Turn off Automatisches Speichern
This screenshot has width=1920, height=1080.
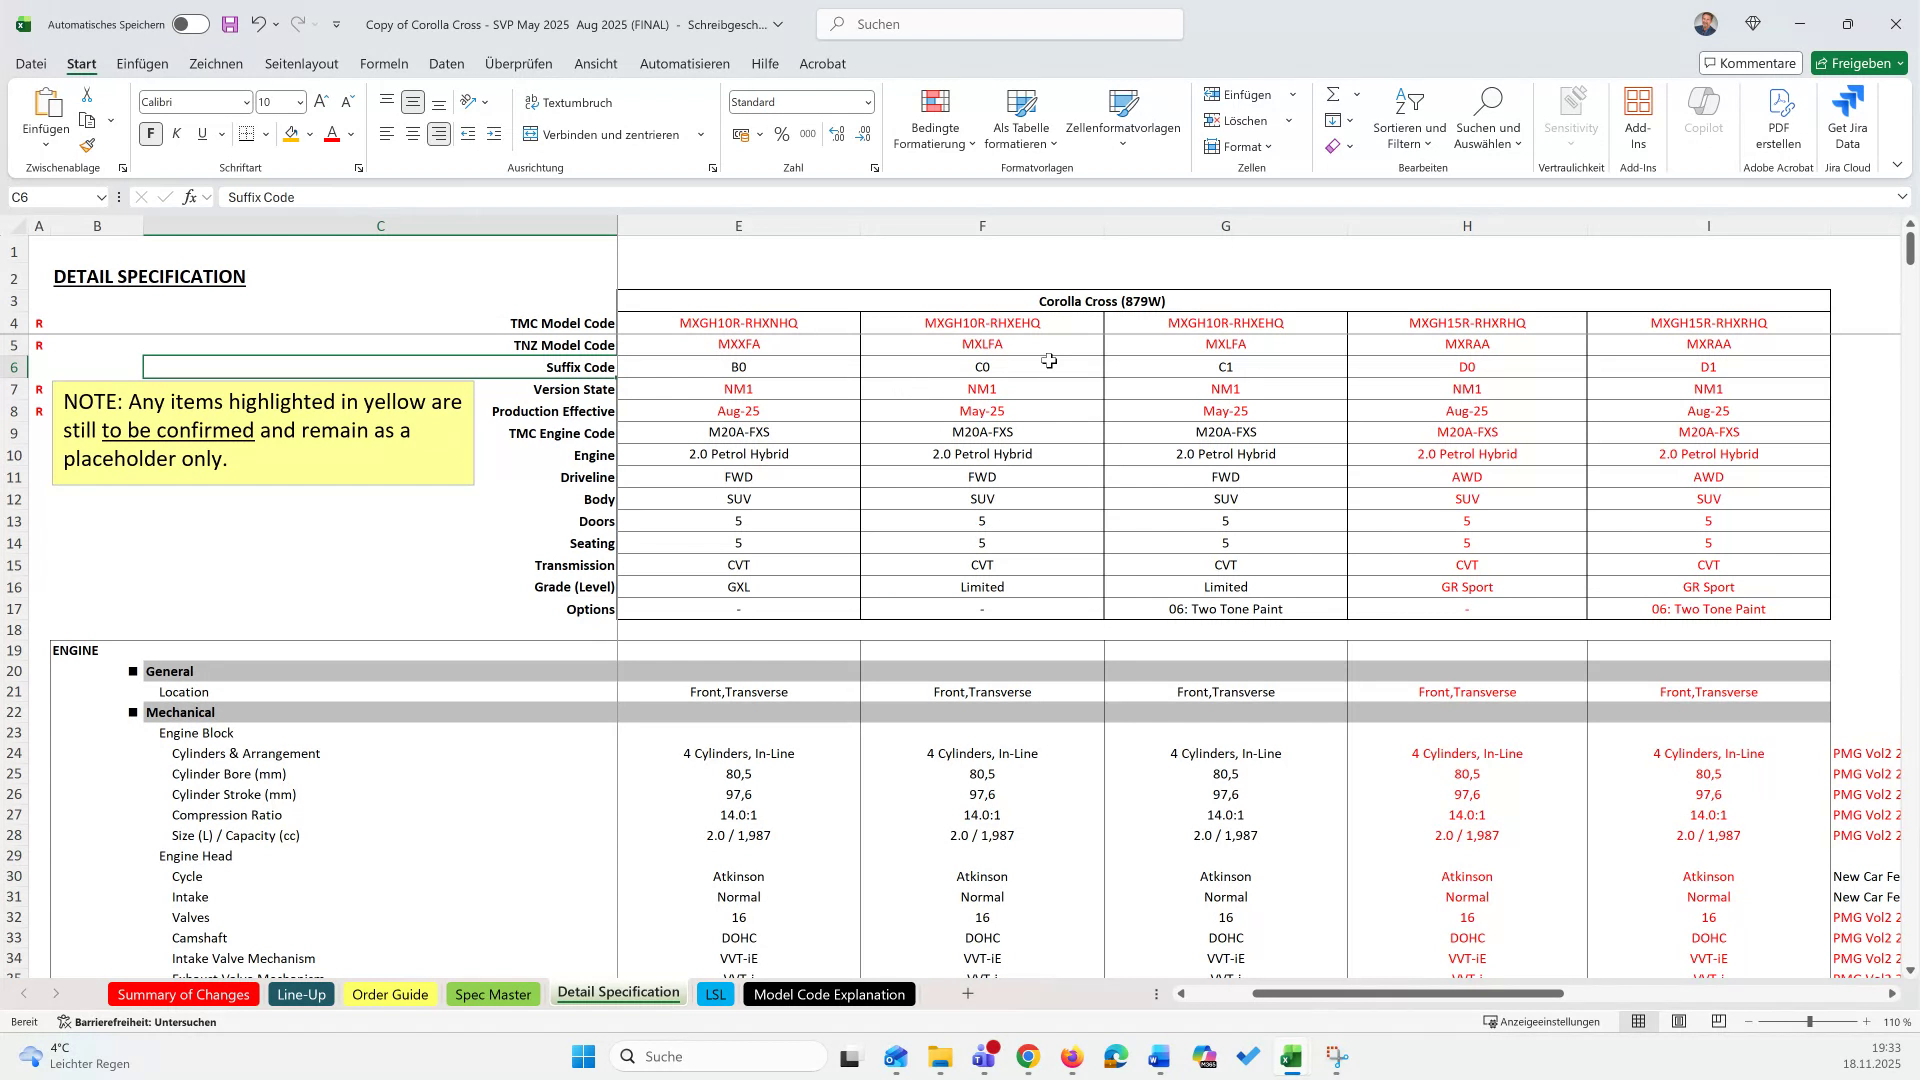188,24
